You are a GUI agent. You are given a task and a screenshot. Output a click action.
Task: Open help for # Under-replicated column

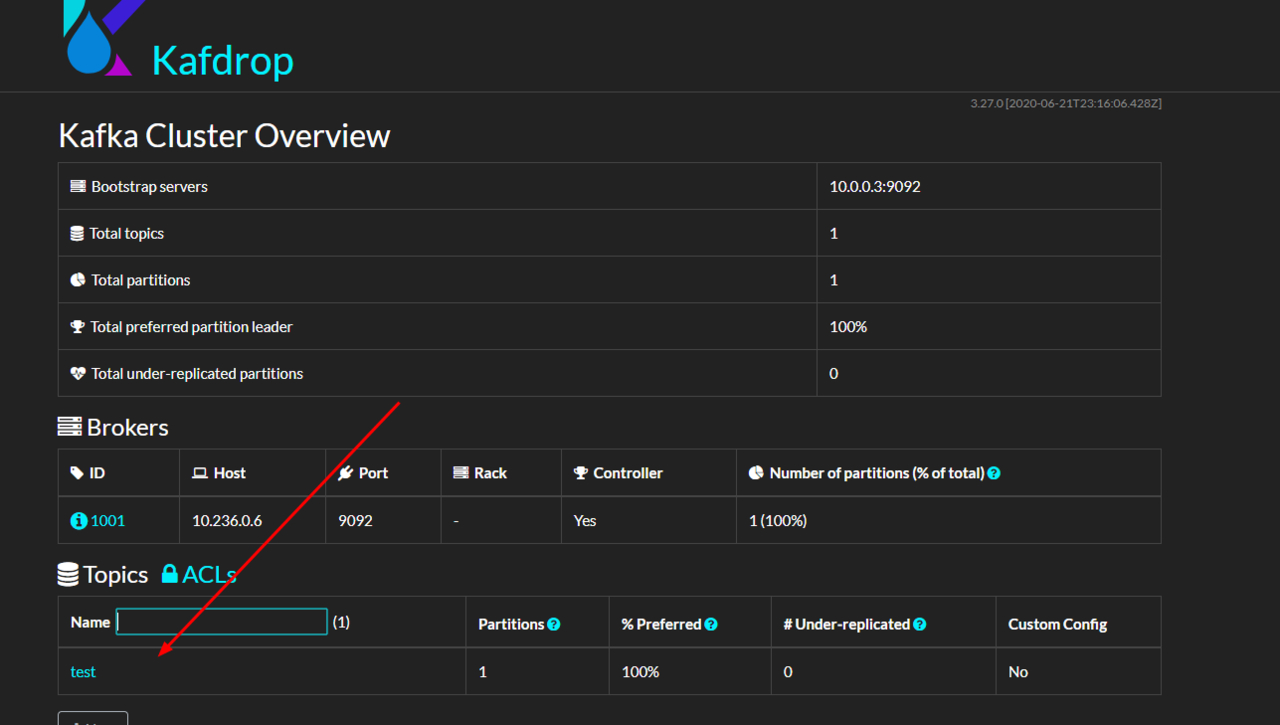point(920,624)
